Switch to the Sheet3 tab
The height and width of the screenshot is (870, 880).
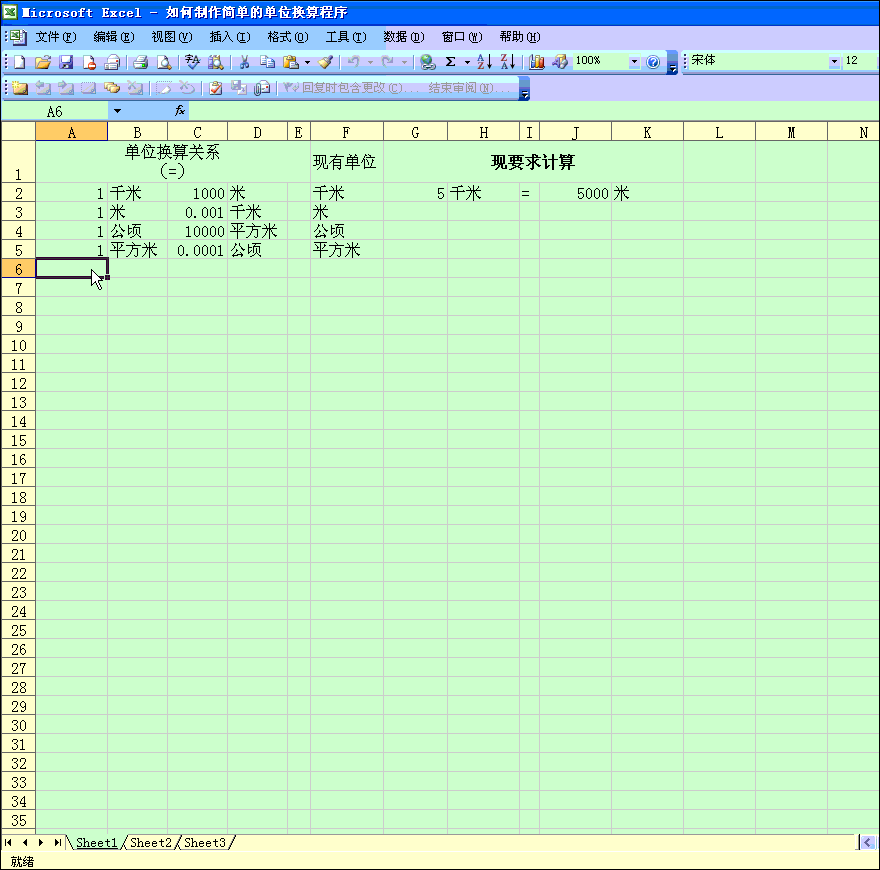(x=205, y=843)
